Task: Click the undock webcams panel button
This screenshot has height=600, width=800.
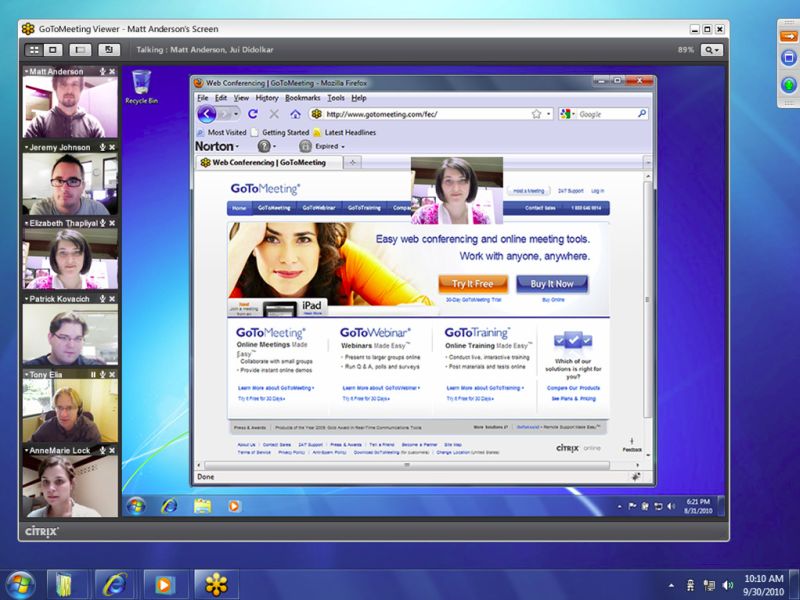Action: [109, 50]
